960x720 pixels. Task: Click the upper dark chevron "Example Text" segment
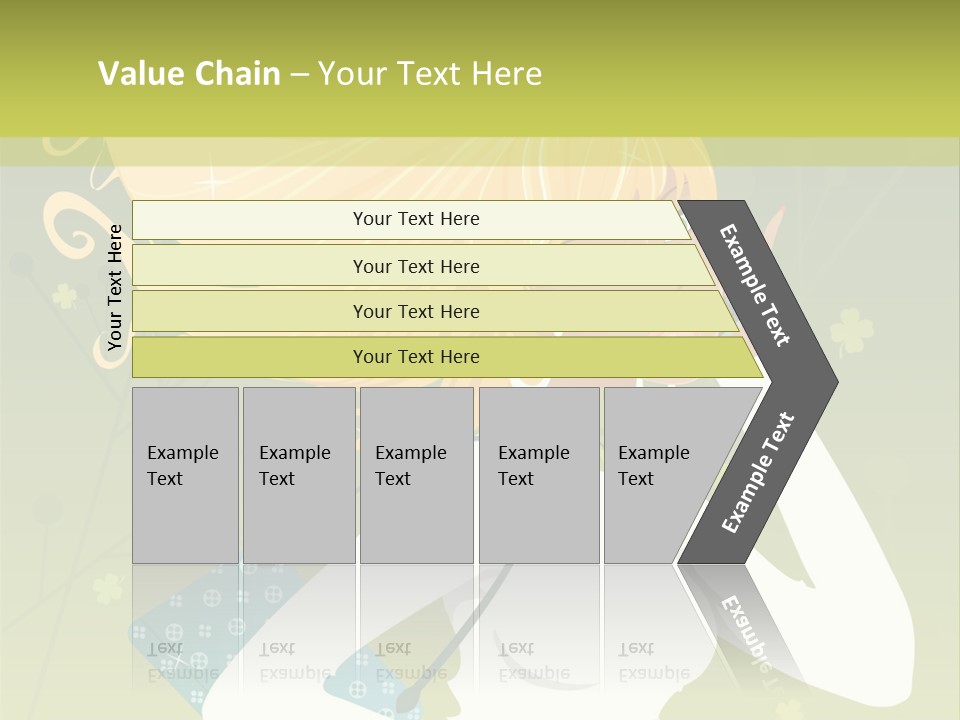click(x=760, y=285)
